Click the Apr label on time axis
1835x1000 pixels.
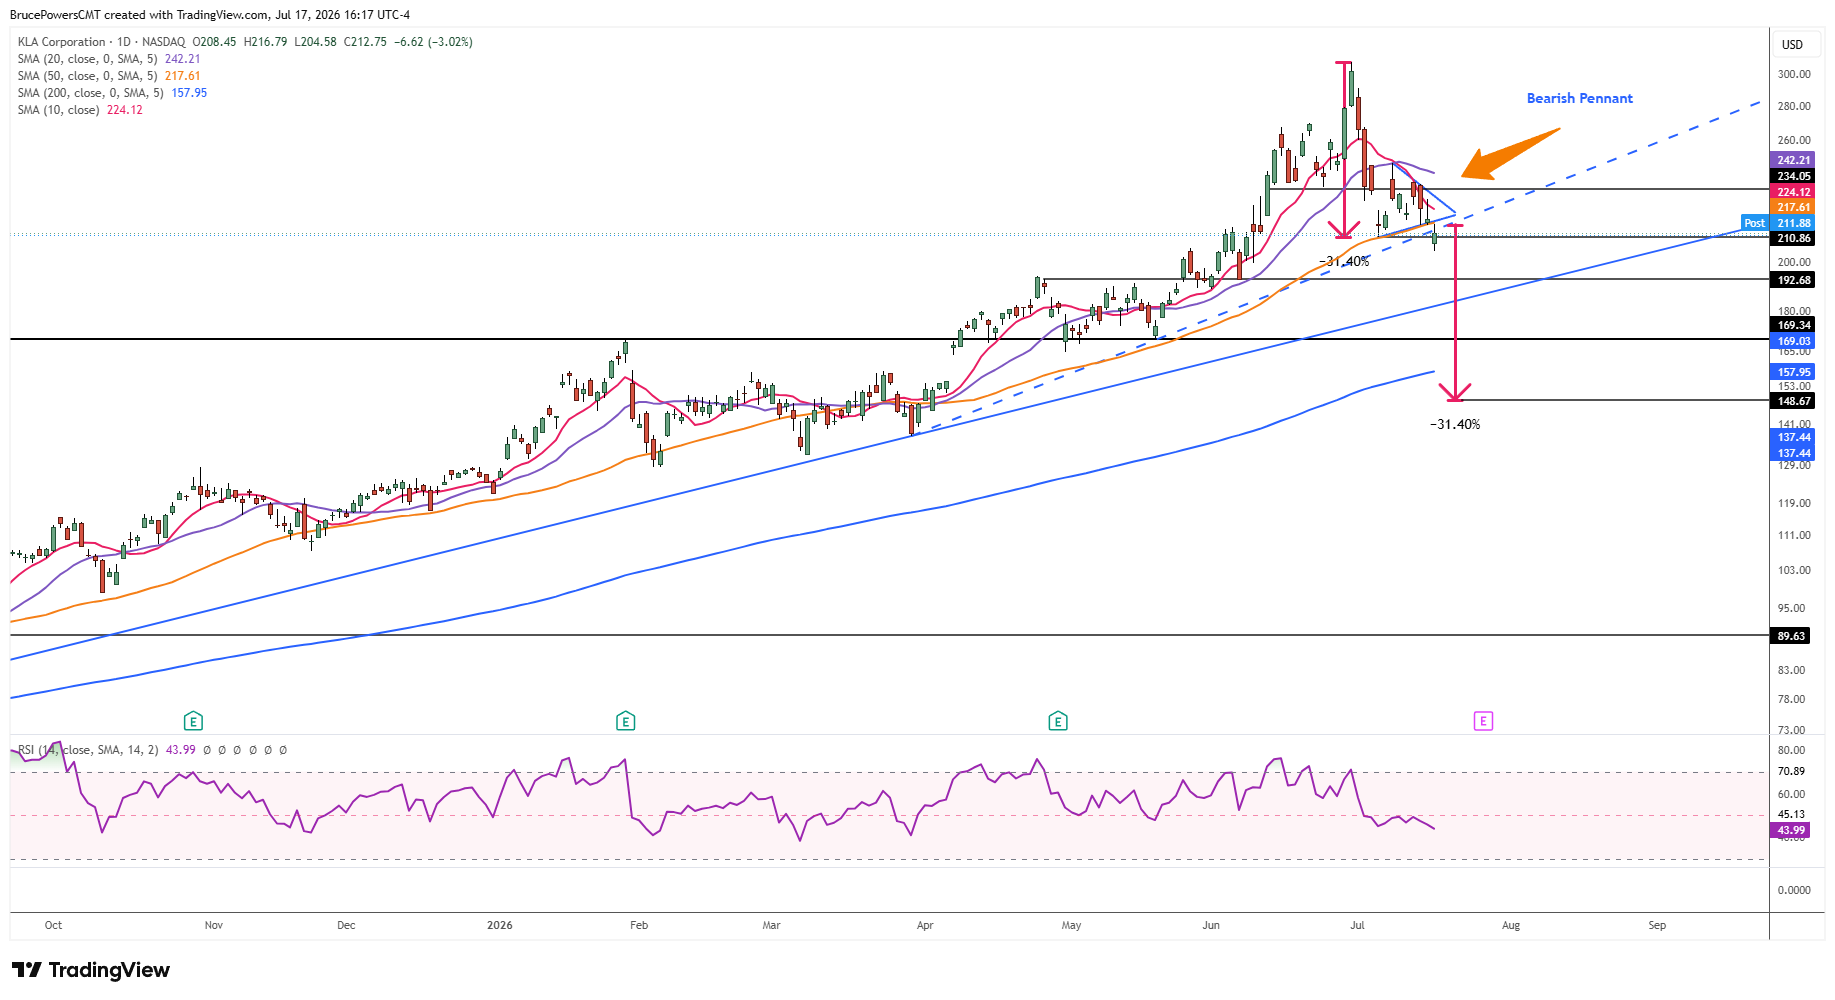coord(925,925)
